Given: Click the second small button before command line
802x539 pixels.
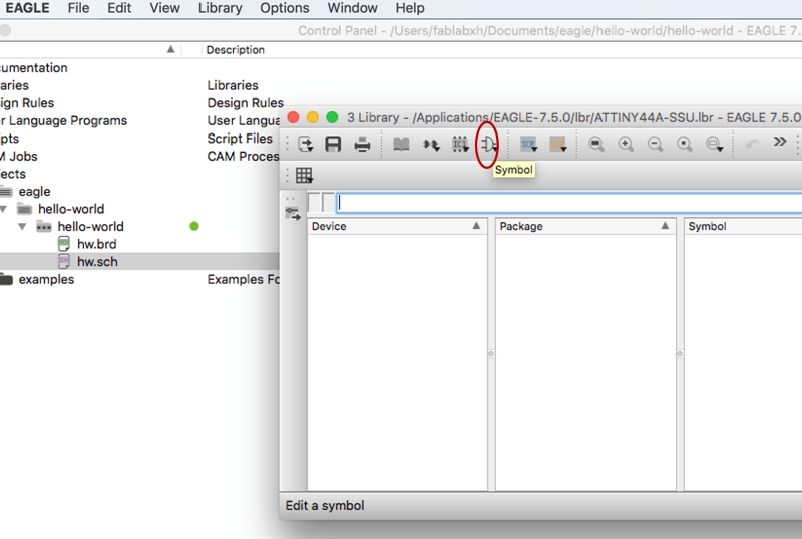Looking at the screenshot, I should pos(328,203).
